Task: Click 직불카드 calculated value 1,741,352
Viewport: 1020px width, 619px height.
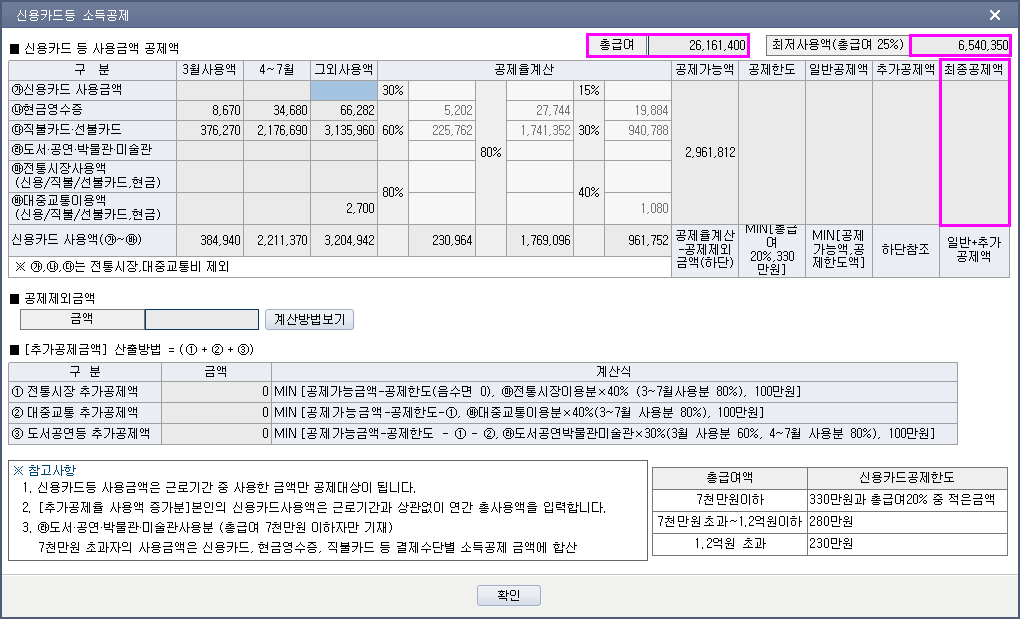Action: click(x=539, y=131)
